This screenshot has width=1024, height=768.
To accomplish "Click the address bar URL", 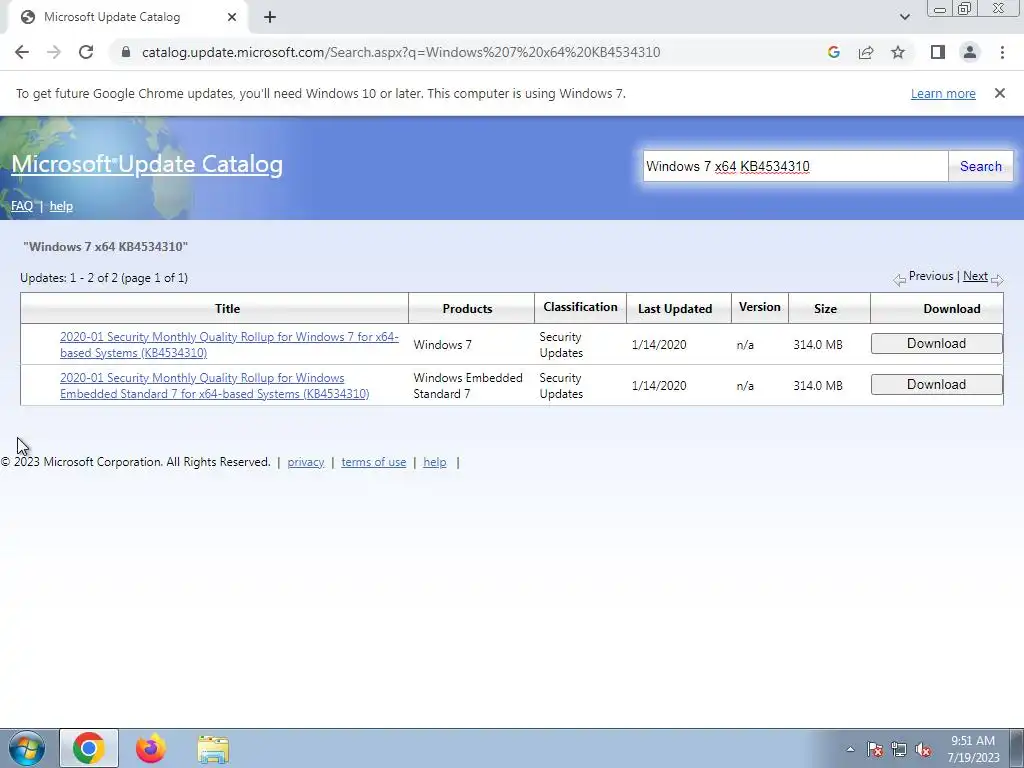I will point(401,52).
